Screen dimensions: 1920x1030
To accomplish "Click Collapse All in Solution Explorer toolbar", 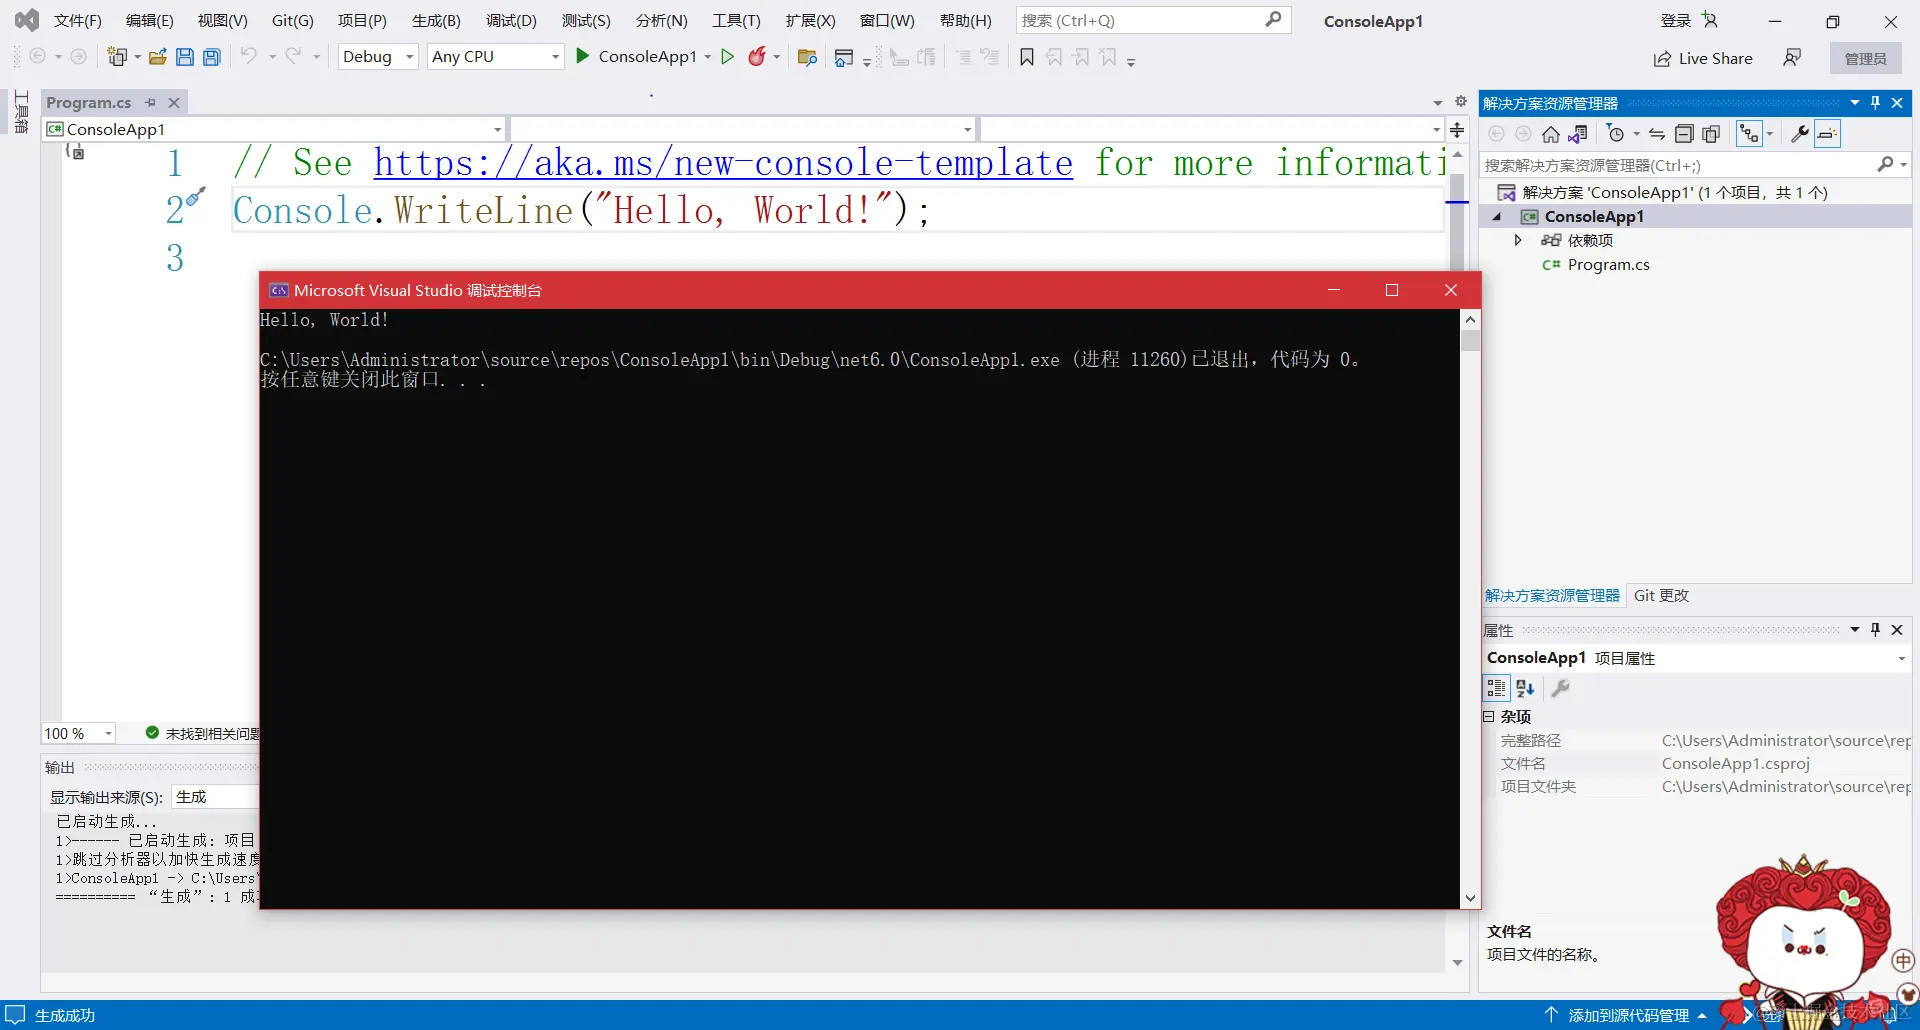I will tap(1684, 134).
